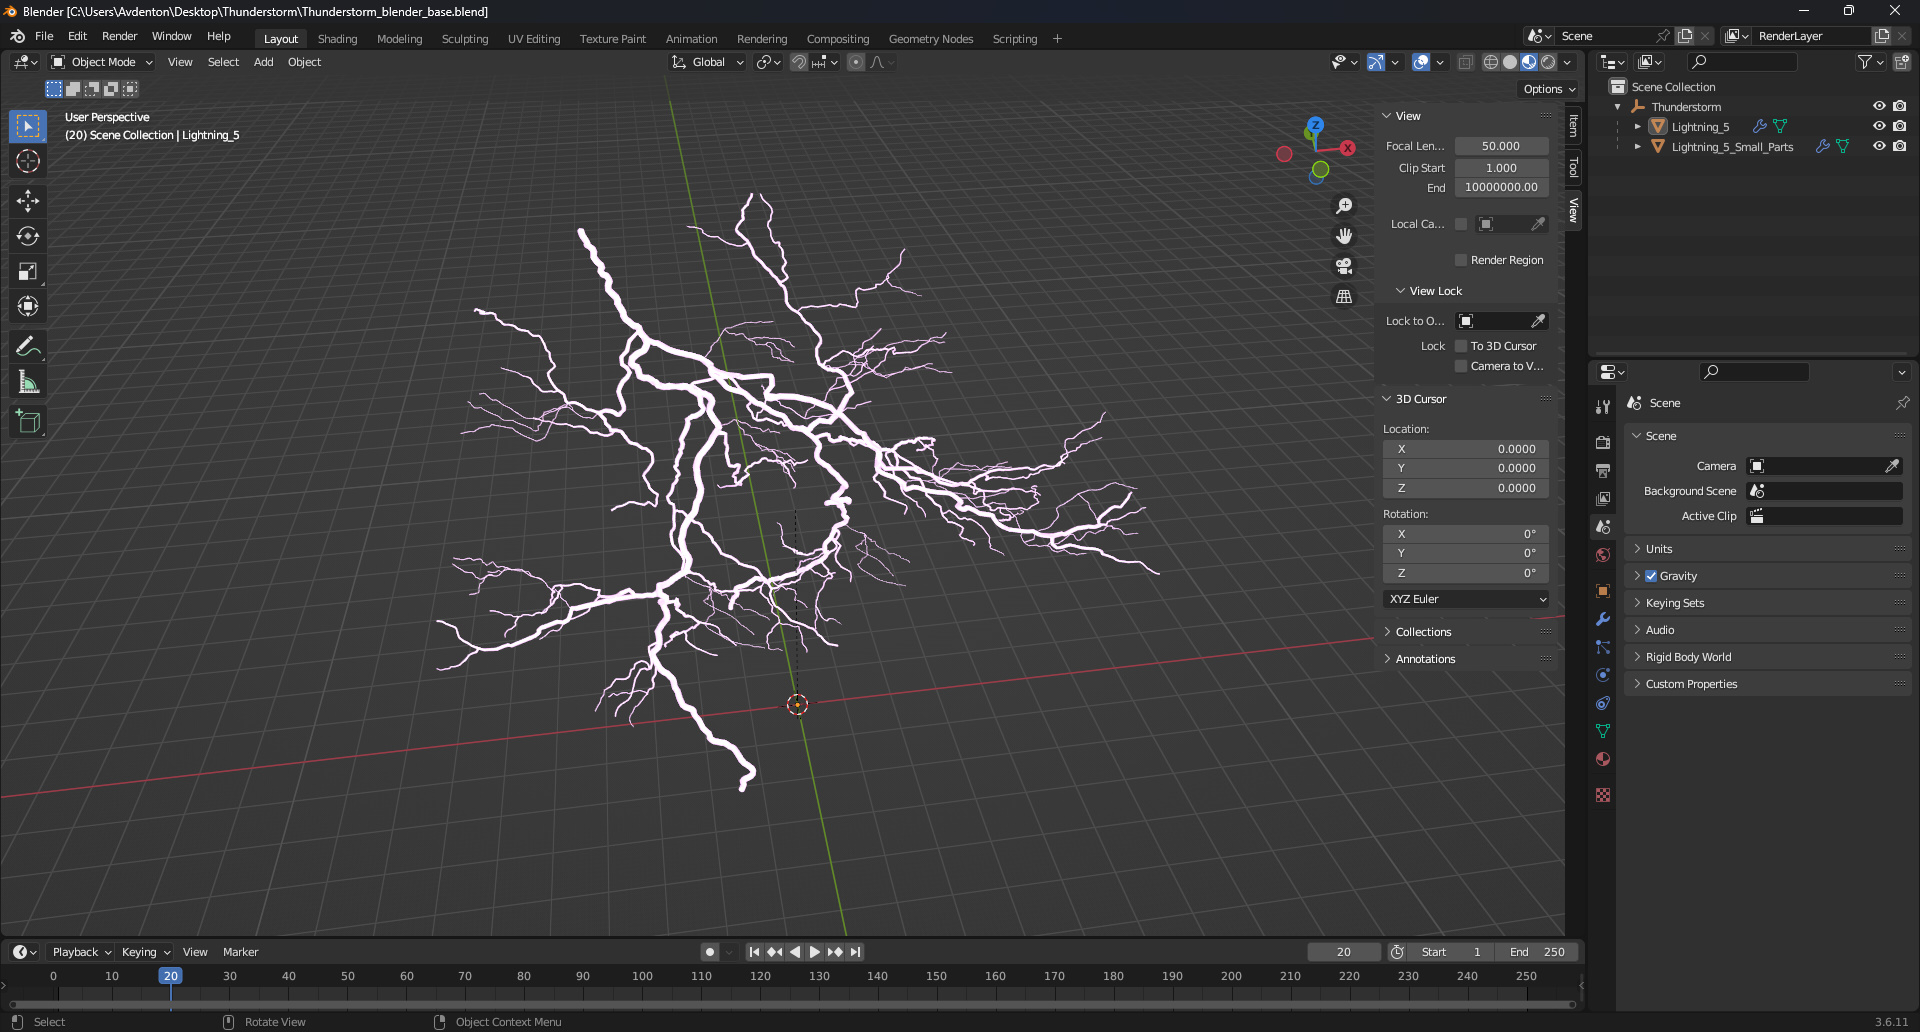Hide Lightning_5_Small_Parts eye icon
Screen dimensions: 1920x1032
(x=1879, y=146)
